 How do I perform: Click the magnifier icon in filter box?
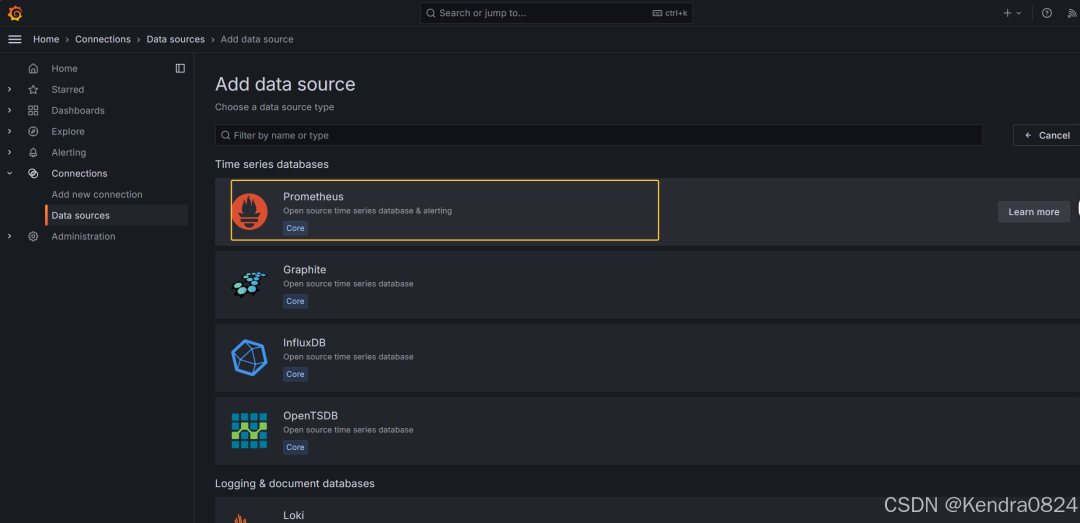[x=225, y=135]
